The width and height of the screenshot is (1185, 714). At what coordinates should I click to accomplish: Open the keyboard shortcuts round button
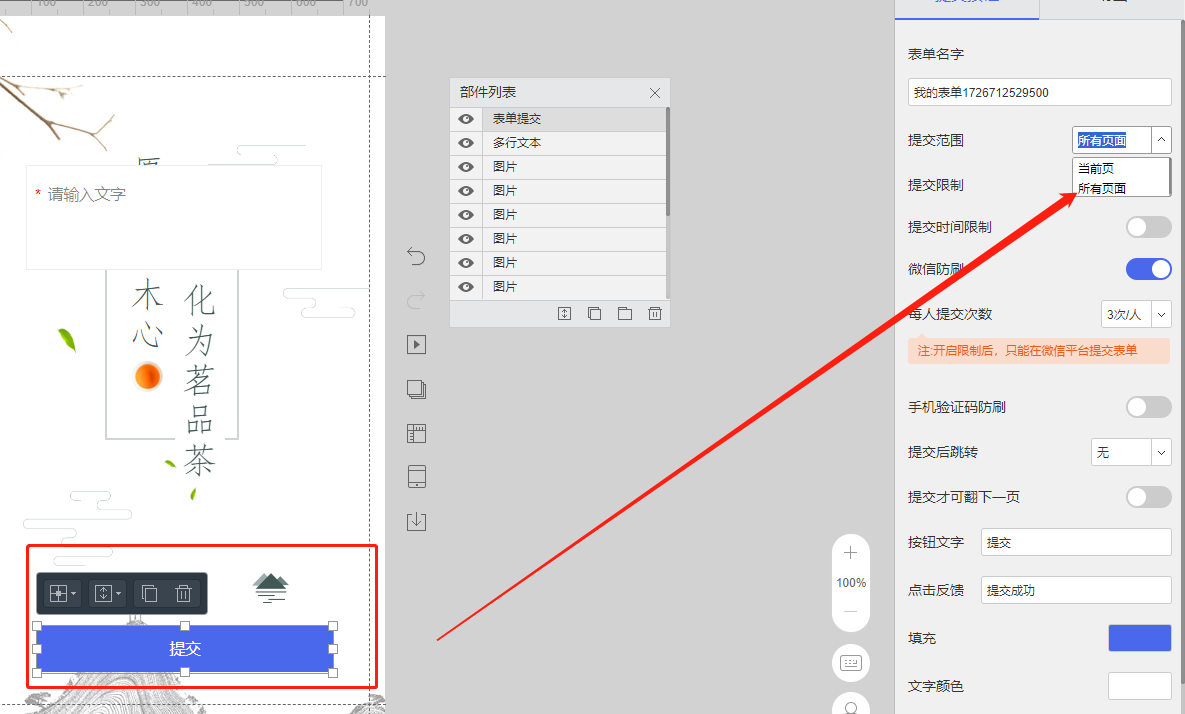851,663
